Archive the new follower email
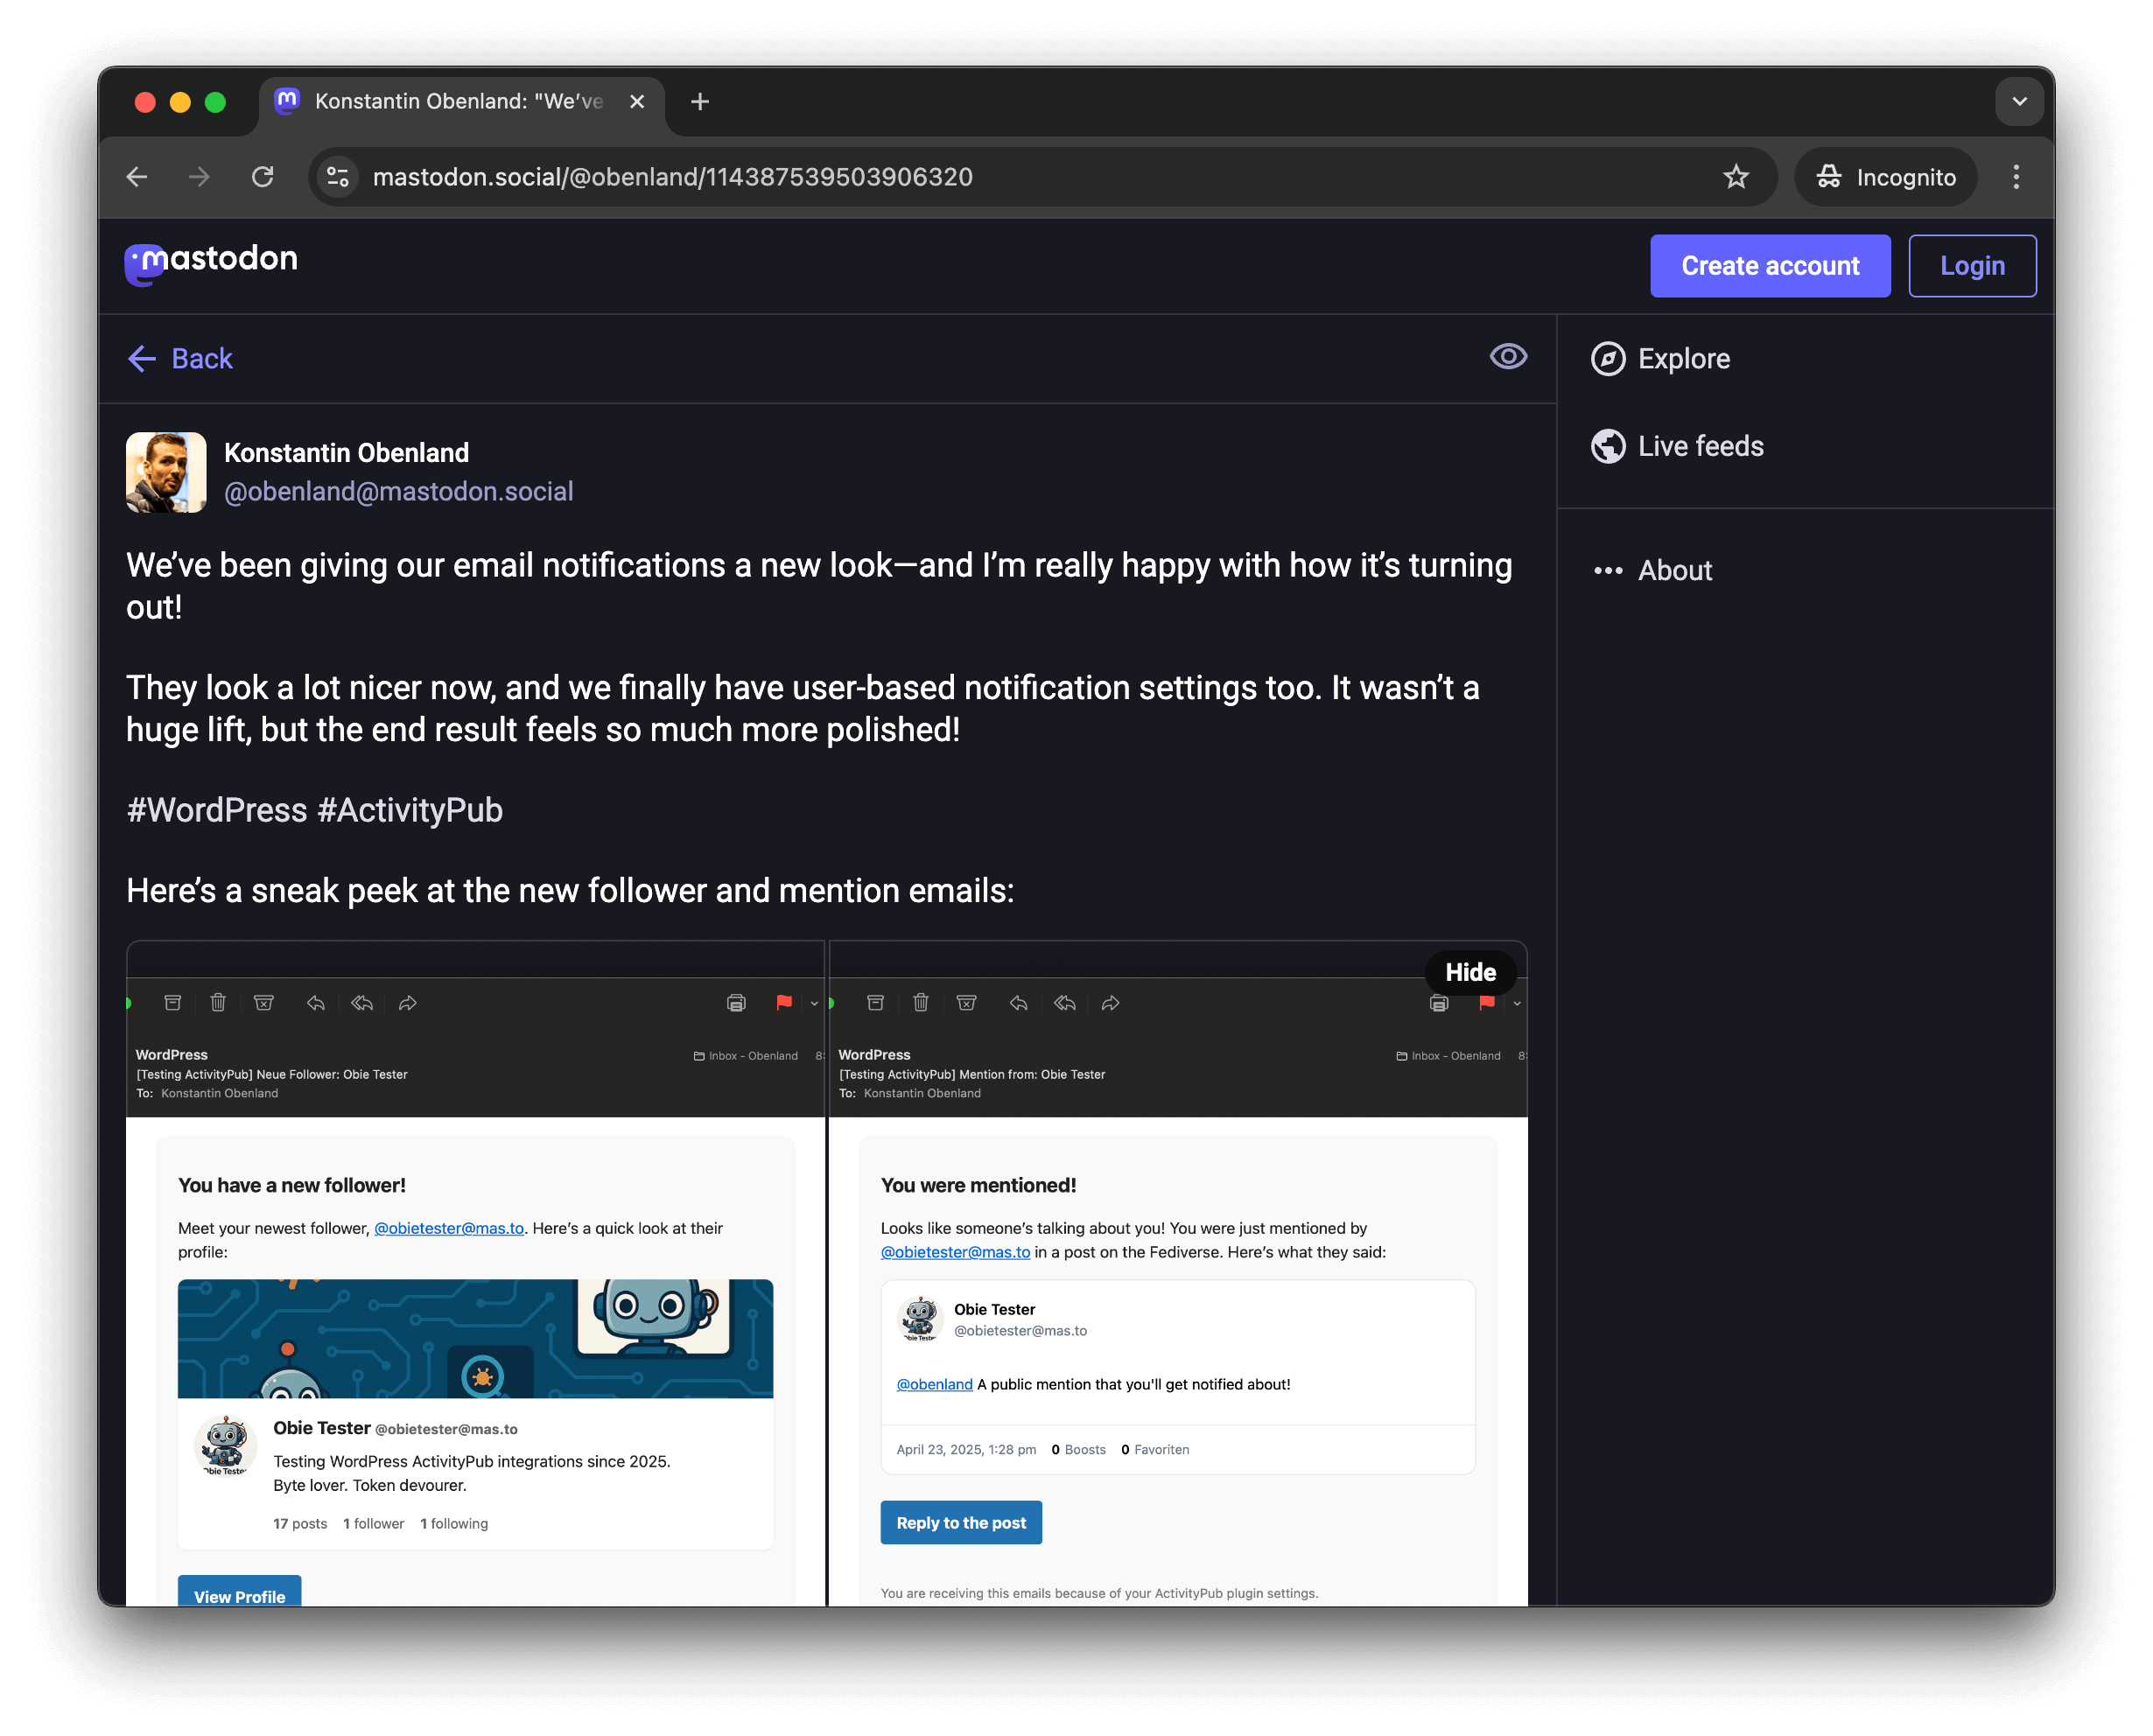2153x1736 pixels. 173,1003
